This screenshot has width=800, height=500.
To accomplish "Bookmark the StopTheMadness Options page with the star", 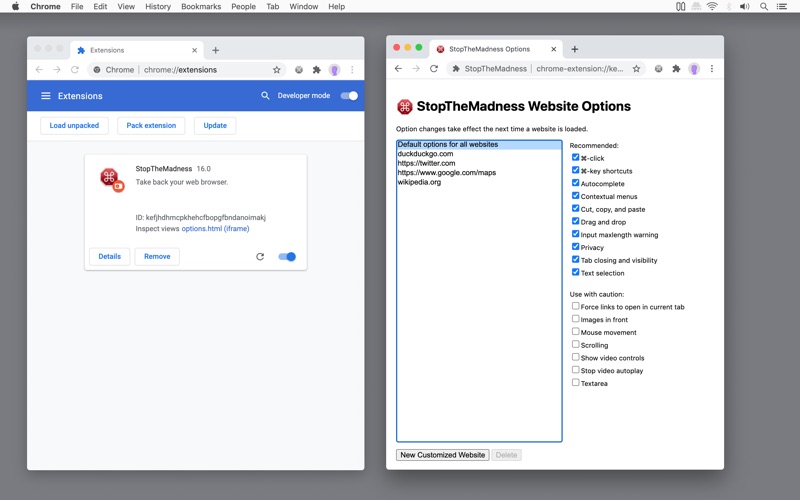I will click(636, 68).
